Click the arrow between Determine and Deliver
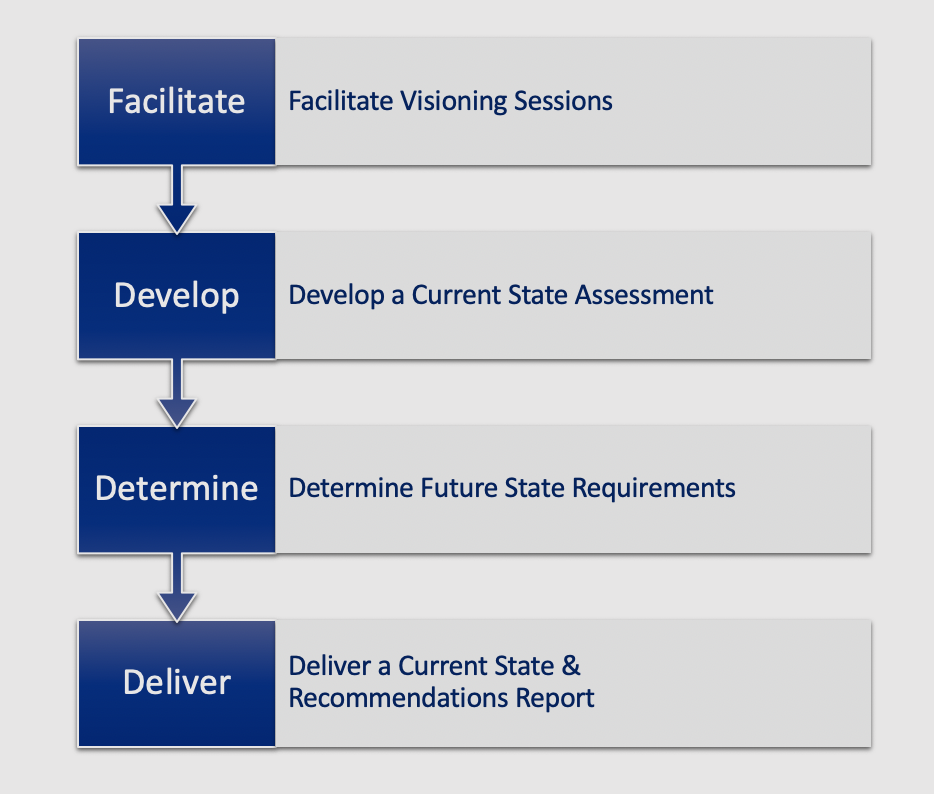The height and width of the screenshot is (794, 934). click(x=177, y=587)
